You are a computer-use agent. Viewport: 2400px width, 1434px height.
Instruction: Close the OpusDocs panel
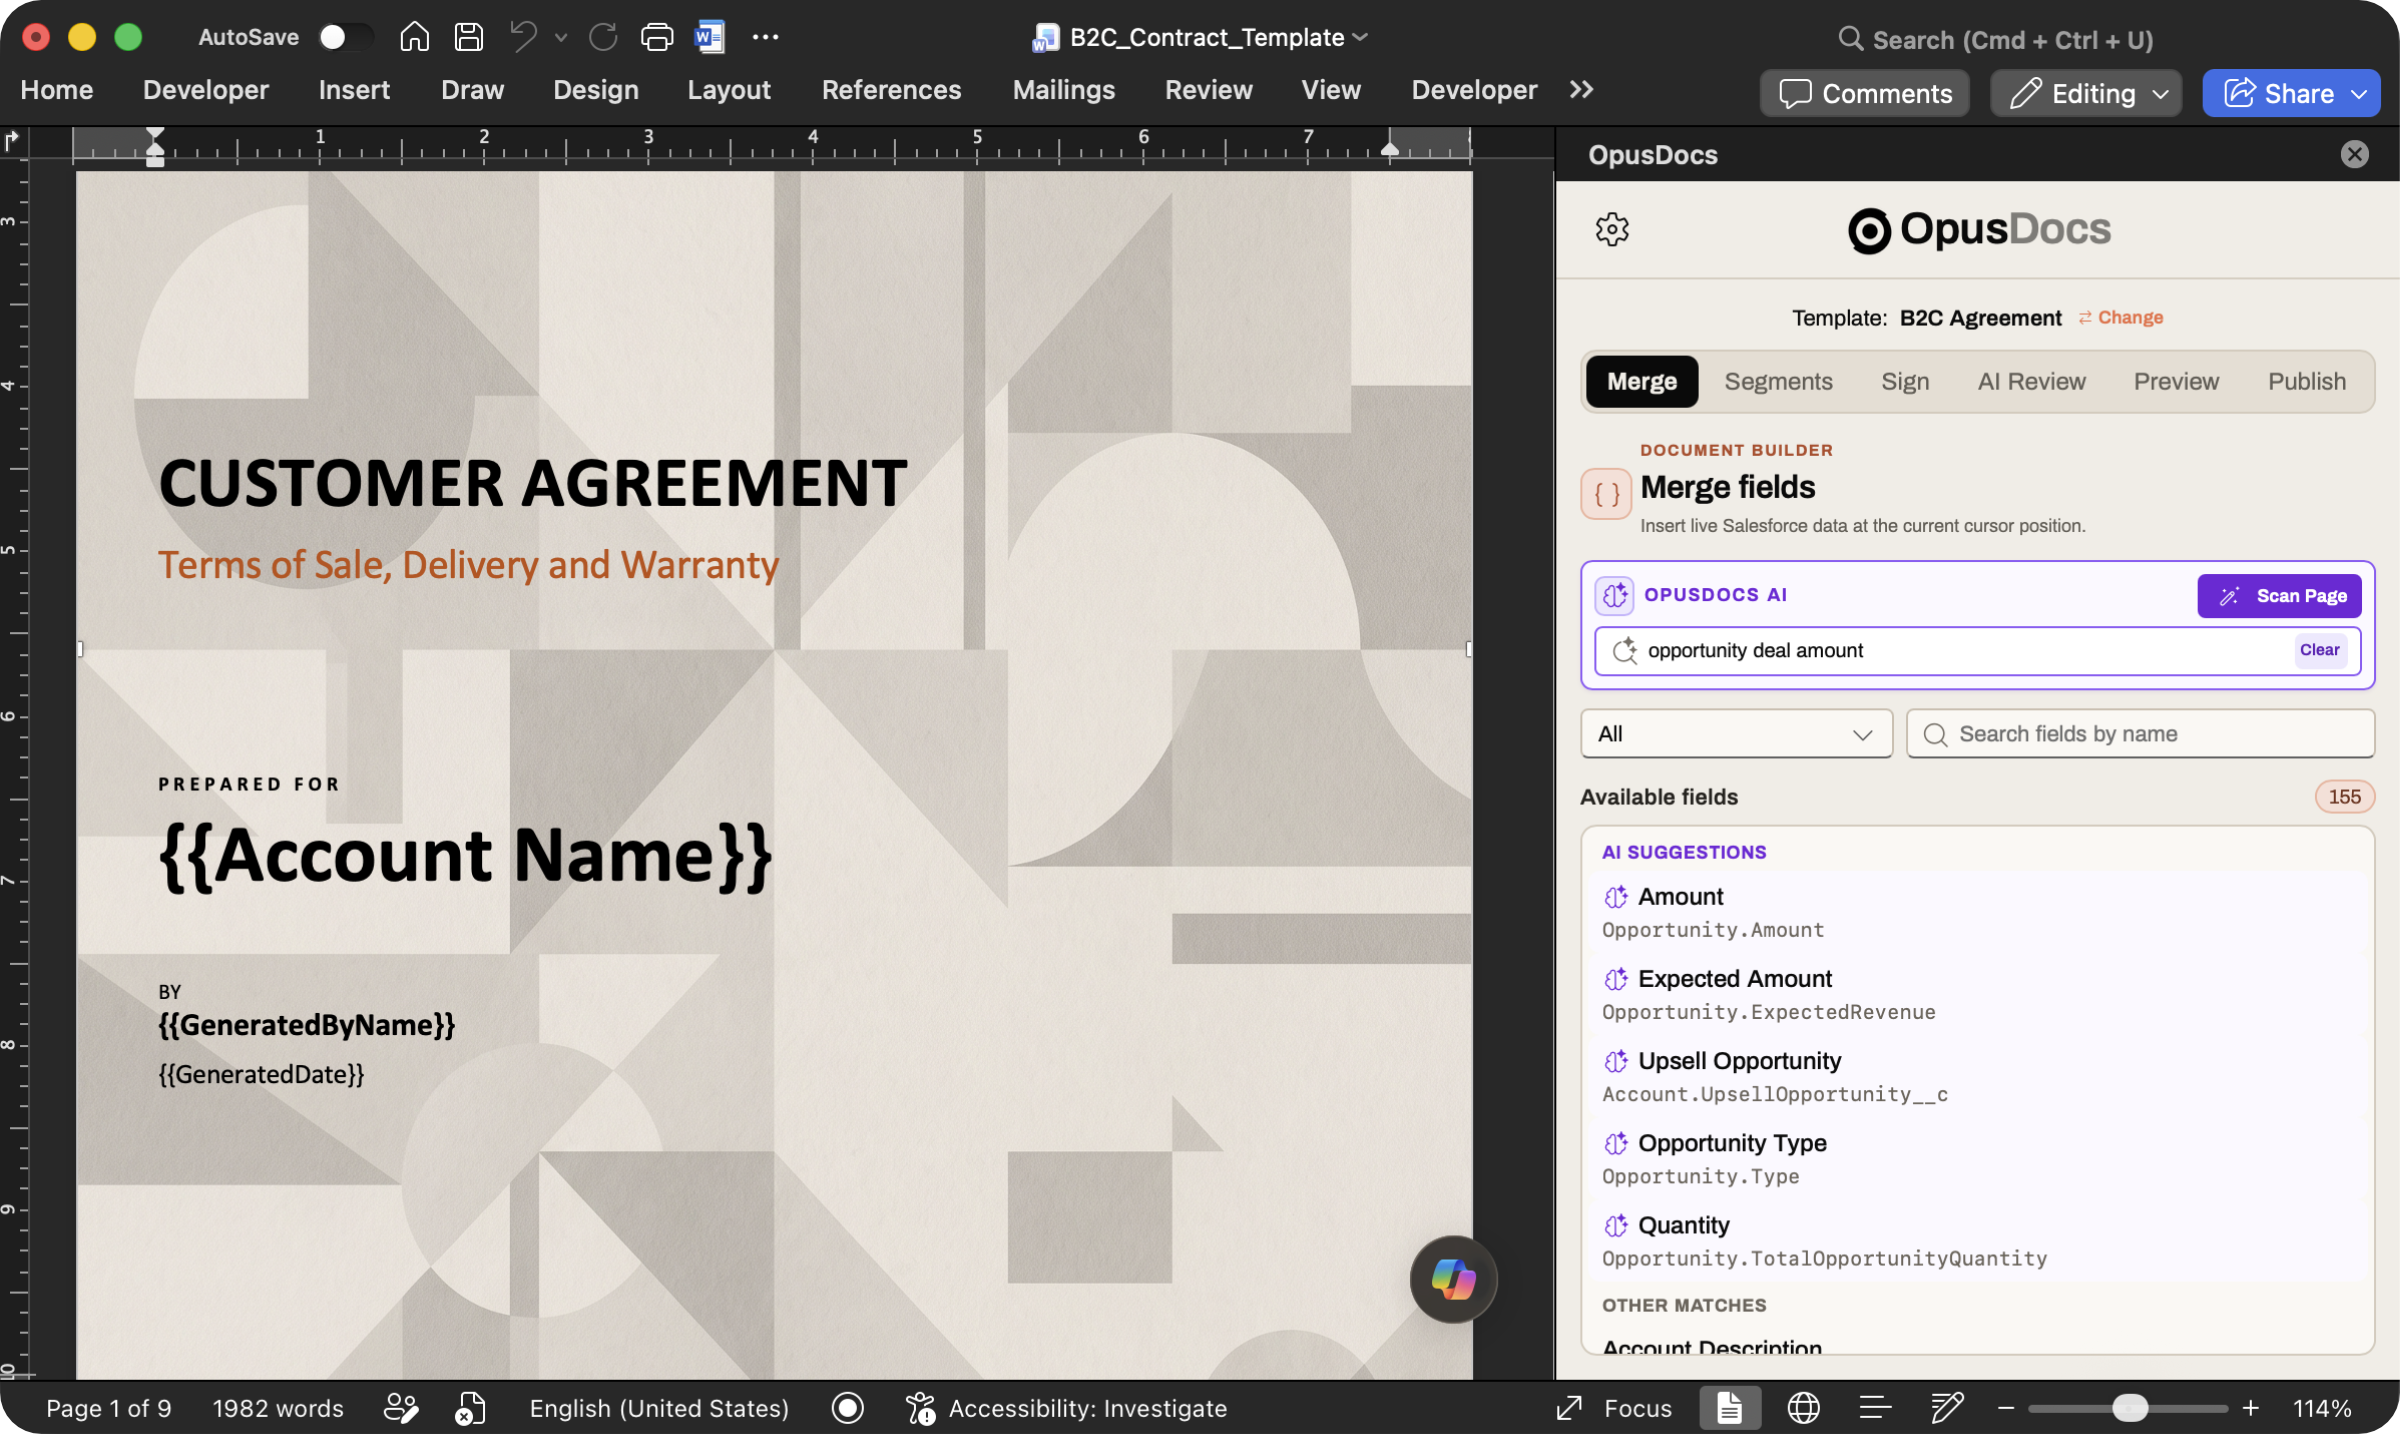(x=2354, y=154)
